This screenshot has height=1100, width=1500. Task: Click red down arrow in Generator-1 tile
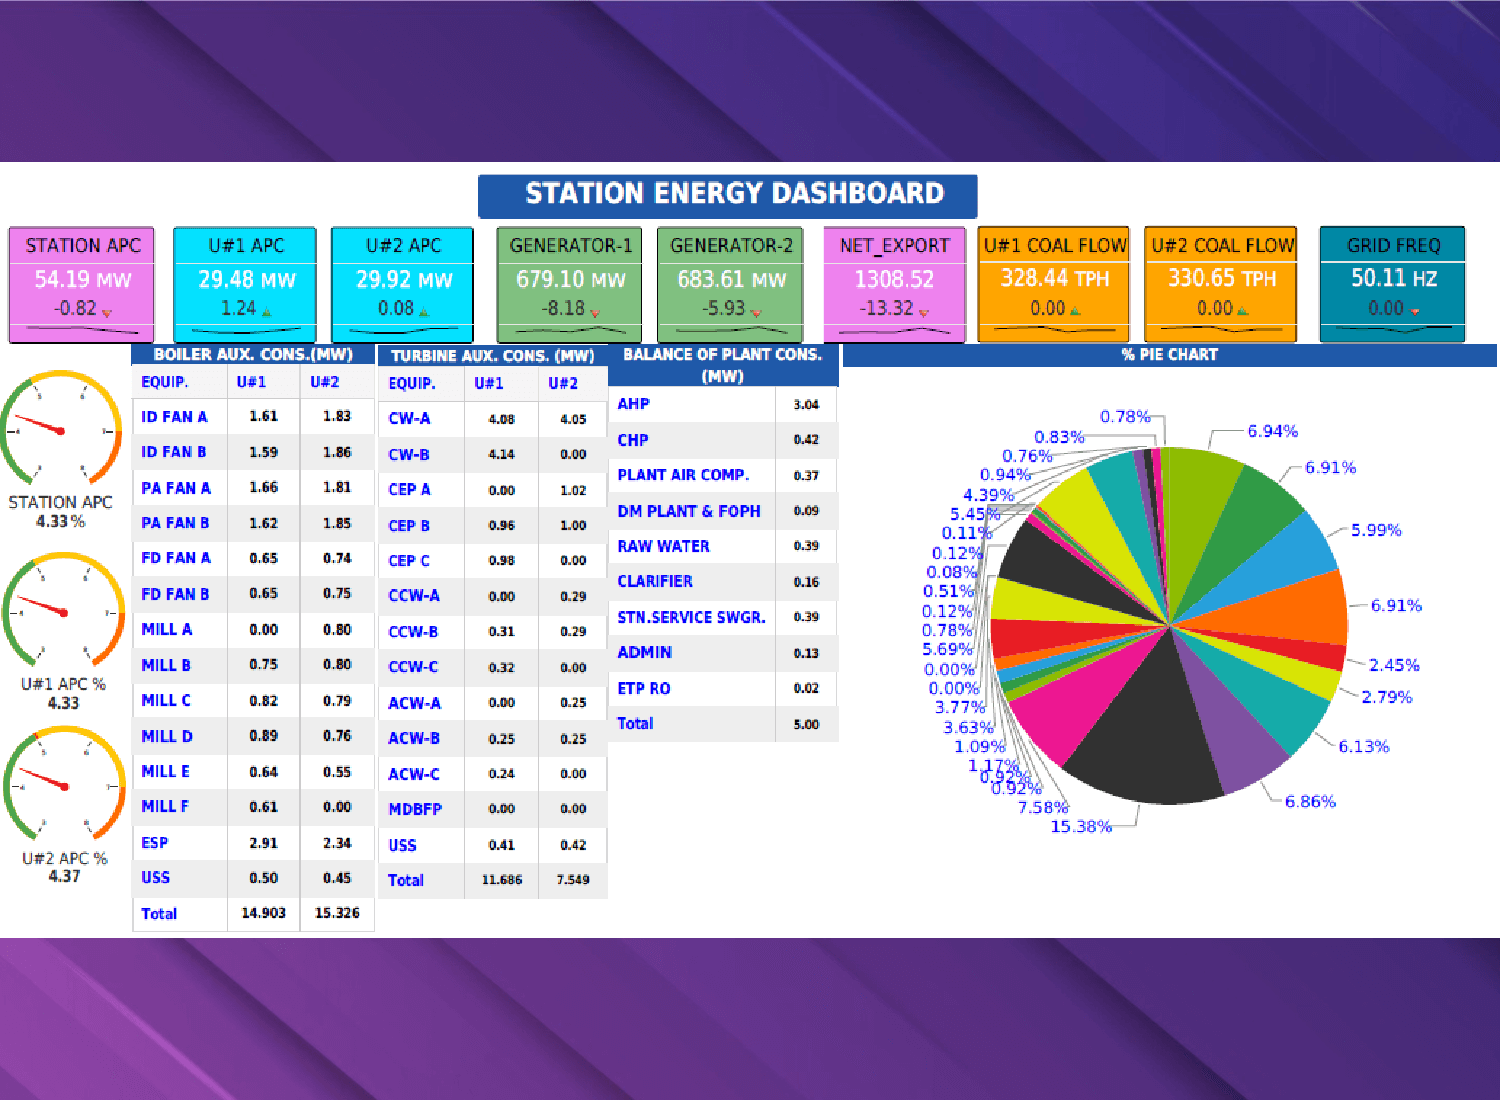point(595,313)
